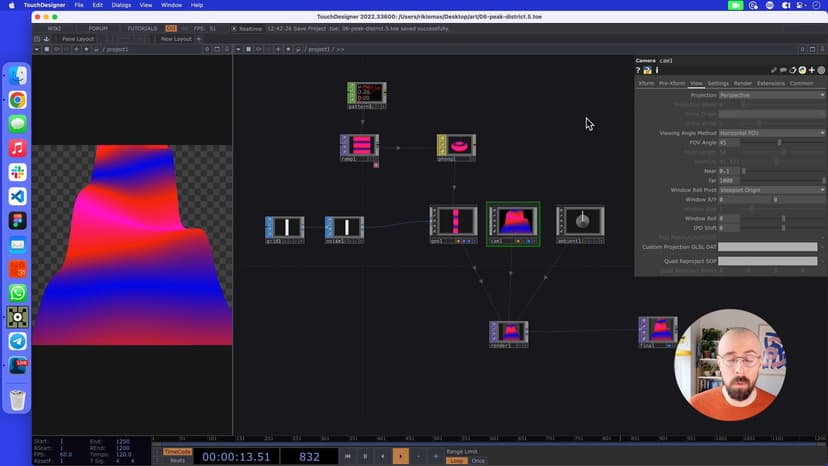Viewport: 828px width, 466px height.
Task: Open the Chrome icon in the dock
Action: [x=17, y=100]
